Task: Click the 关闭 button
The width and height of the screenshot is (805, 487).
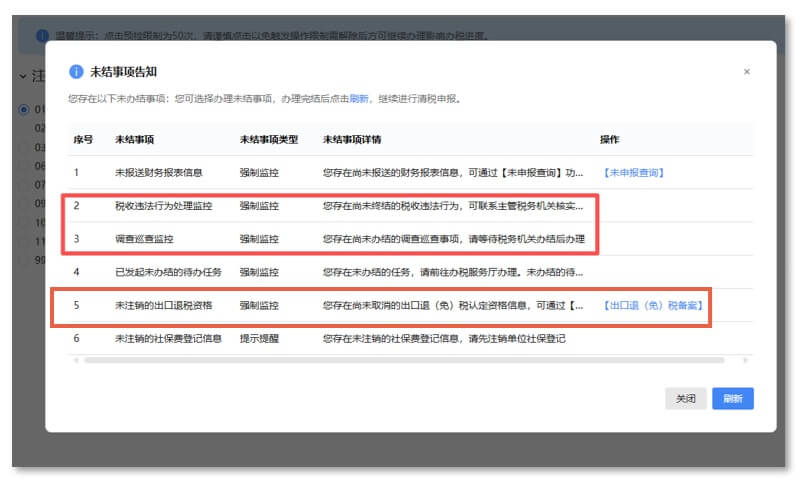Action: 685,398
